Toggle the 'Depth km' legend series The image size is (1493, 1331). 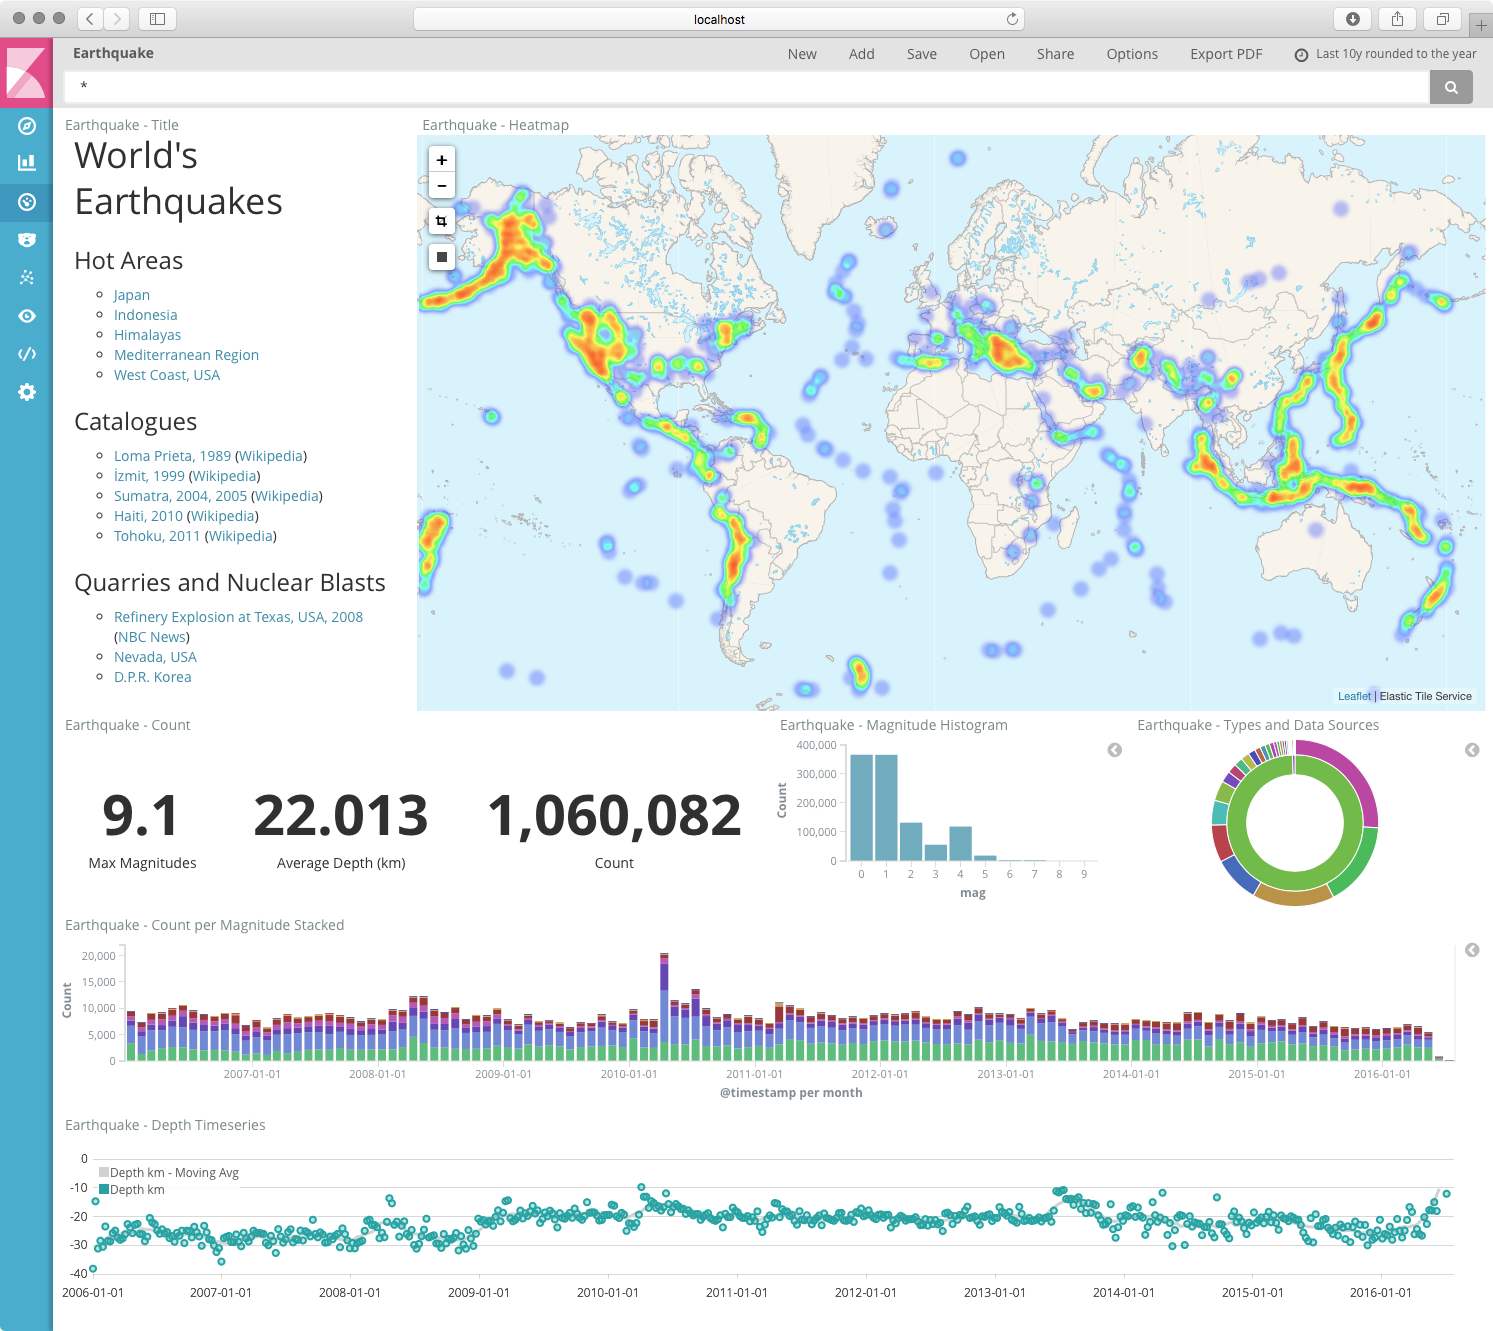136,1190
